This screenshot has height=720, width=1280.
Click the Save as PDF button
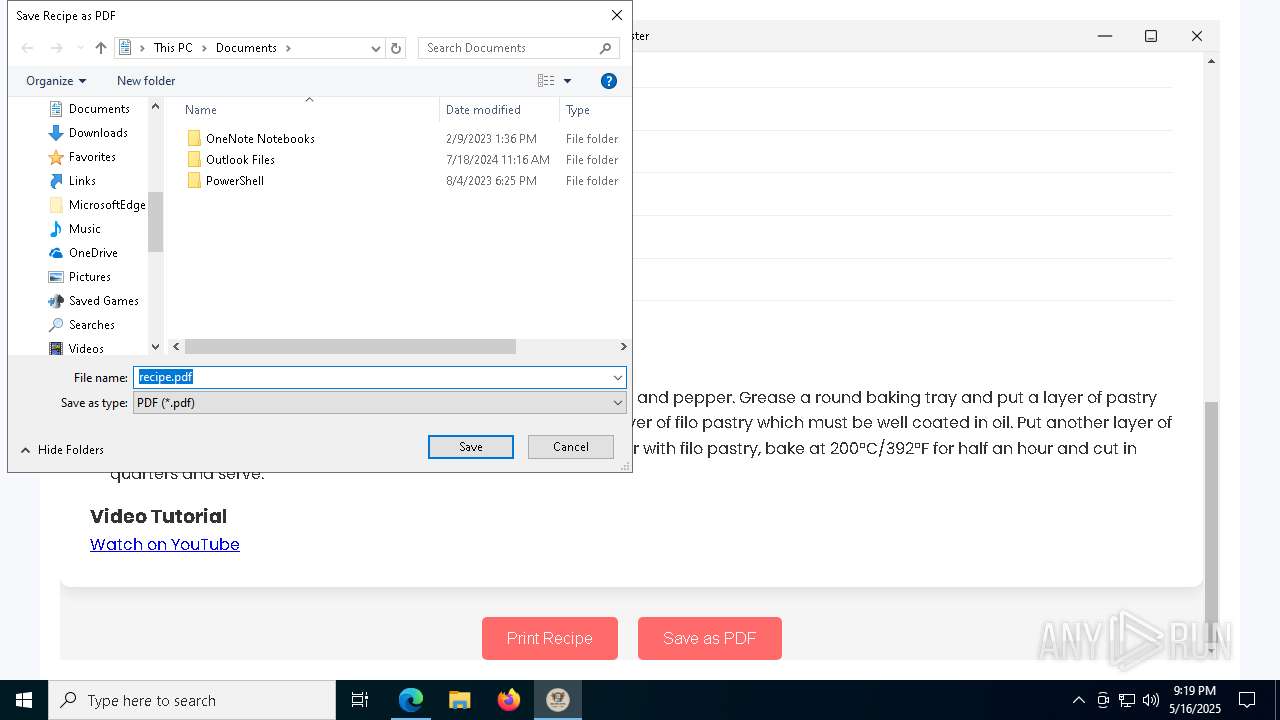click(x=710, y=638)
